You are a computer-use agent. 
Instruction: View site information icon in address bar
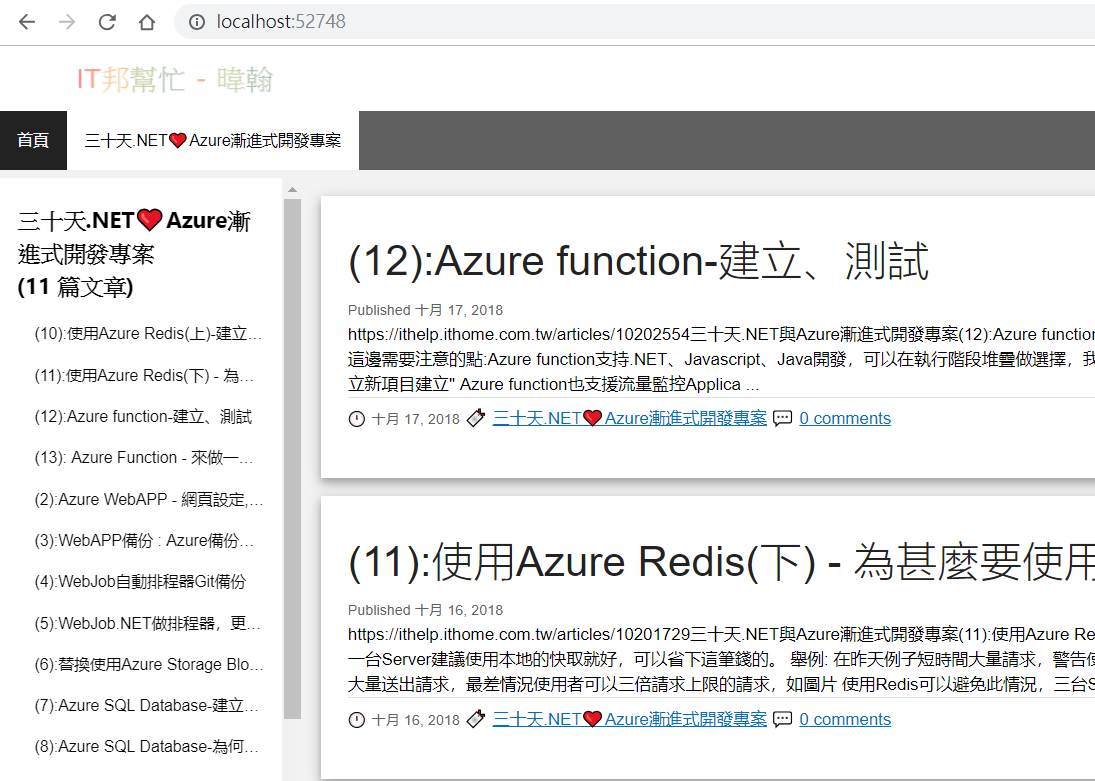[197, 22]
